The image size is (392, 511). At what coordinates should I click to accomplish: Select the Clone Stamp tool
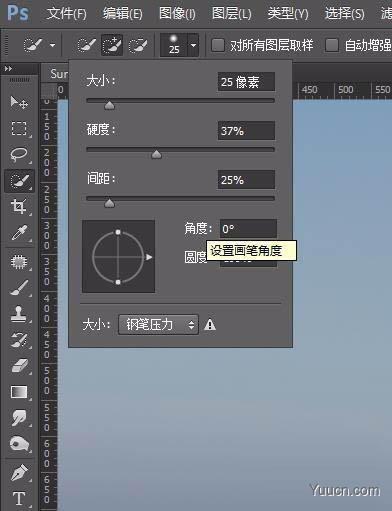pyautogui.click(x=19, y=314)
